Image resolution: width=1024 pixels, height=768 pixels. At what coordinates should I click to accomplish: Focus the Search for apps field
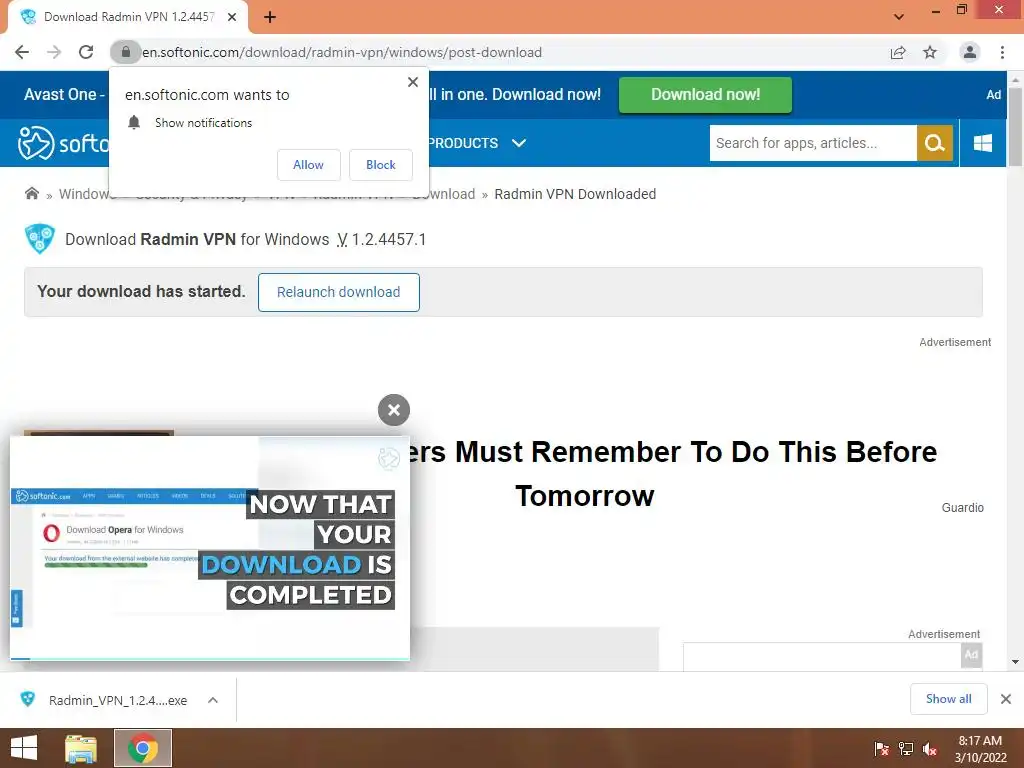tap(813, 143)
